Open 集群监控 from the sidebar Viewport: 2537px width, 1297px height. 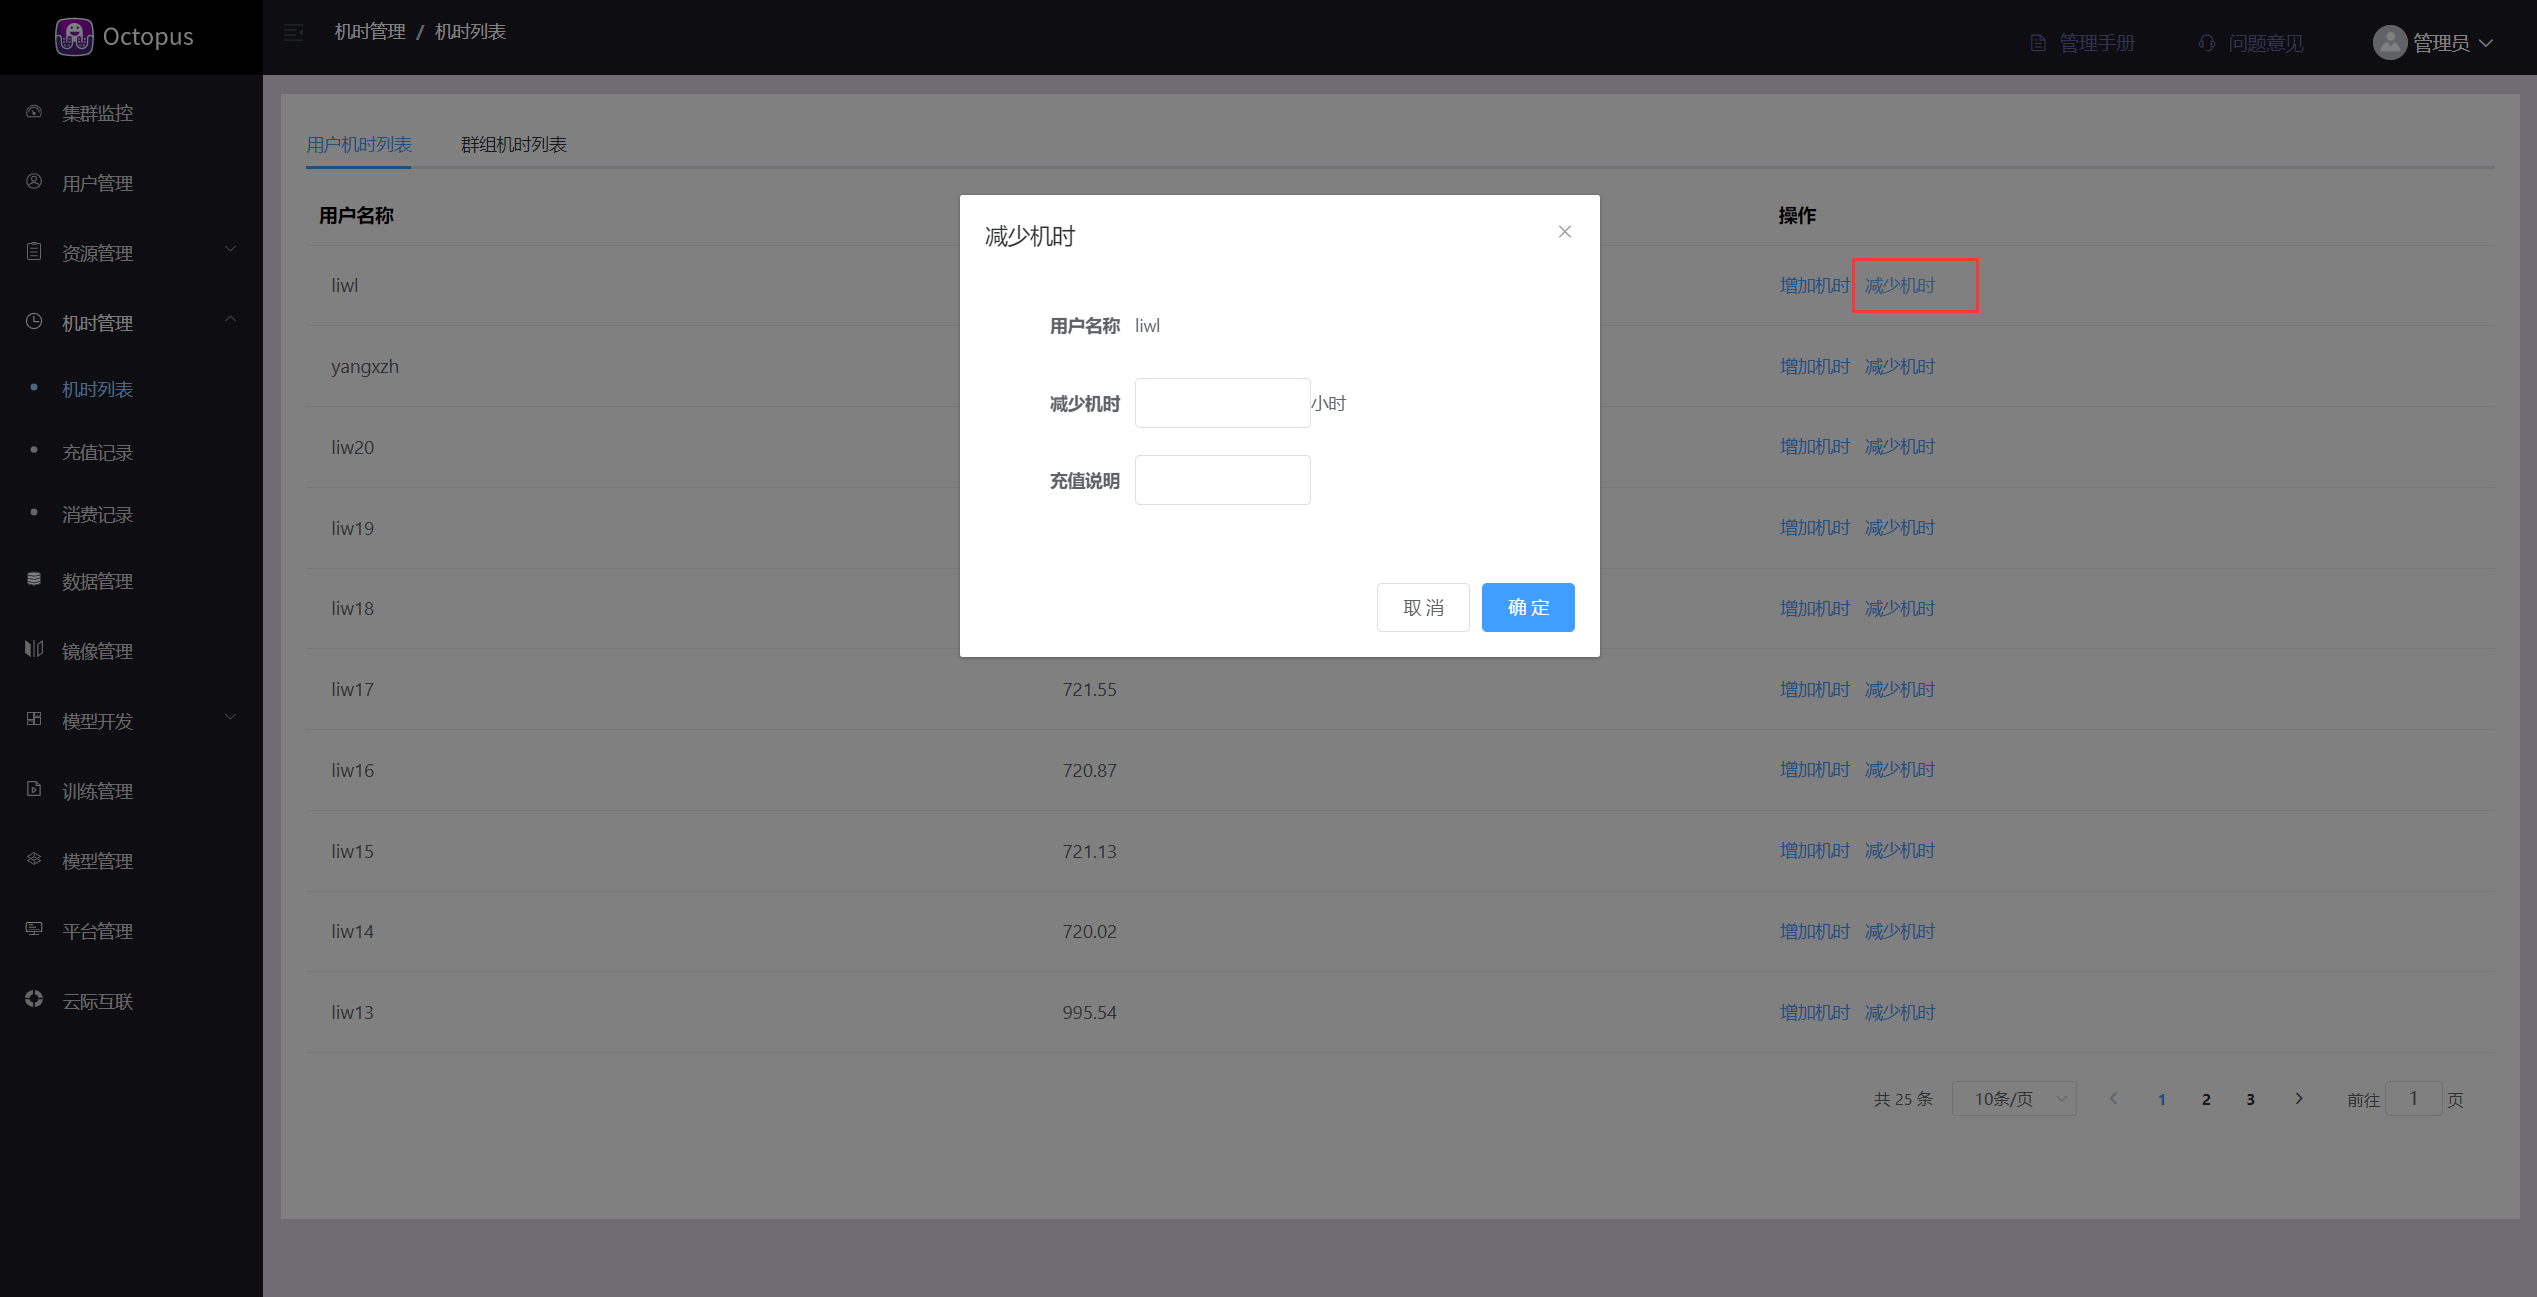click(97, 113)
